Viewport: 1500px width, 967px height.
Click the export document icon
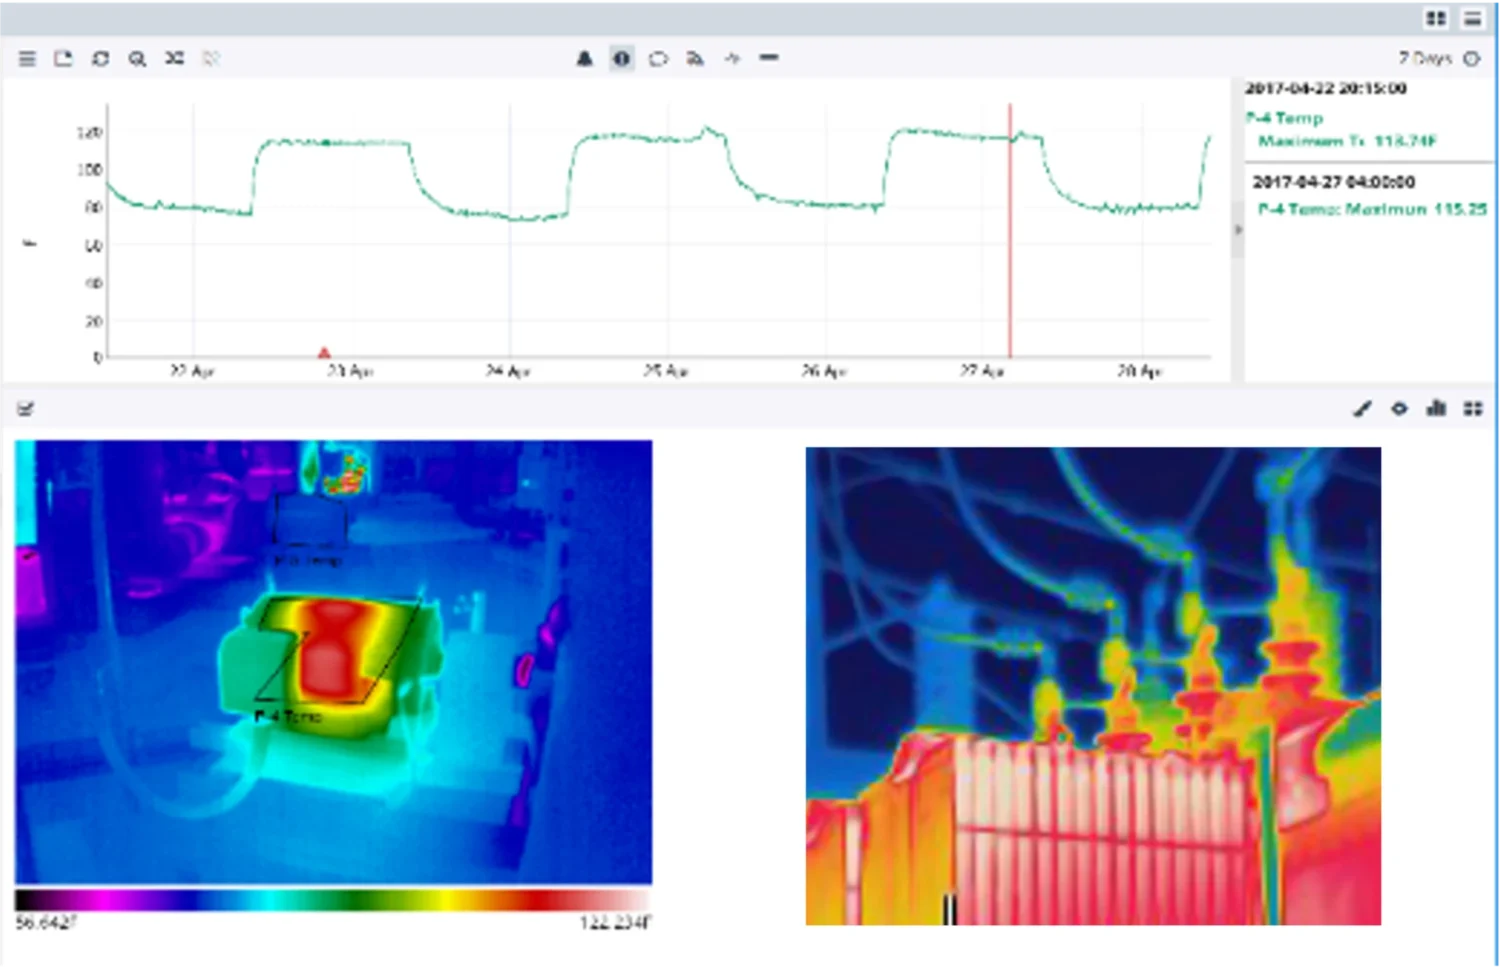(x=63, y=59)
